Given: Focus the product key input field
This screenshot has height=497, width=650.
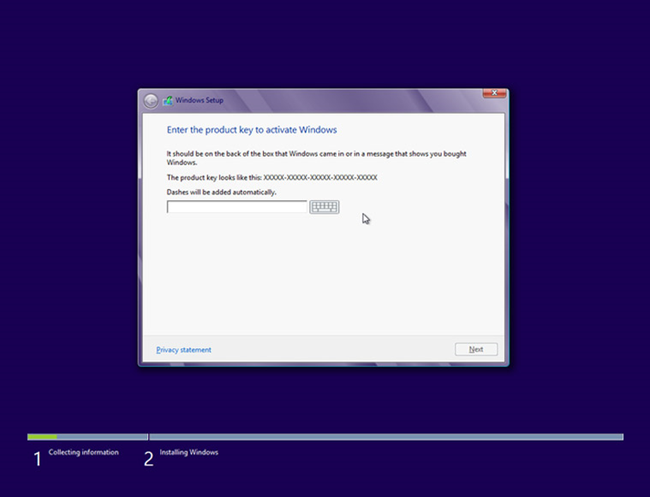Looking at the screenshot, I should coord(237,206).
